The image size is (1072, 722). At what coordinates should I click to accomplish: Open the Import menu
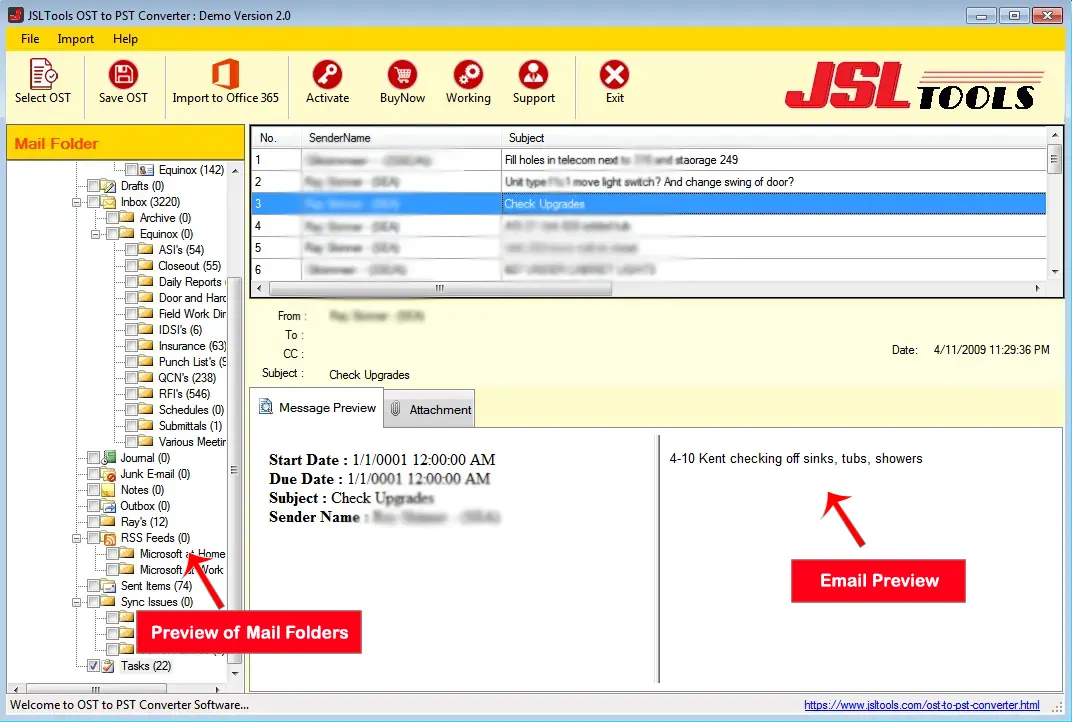pyautogui.click(x=75, y=39)
